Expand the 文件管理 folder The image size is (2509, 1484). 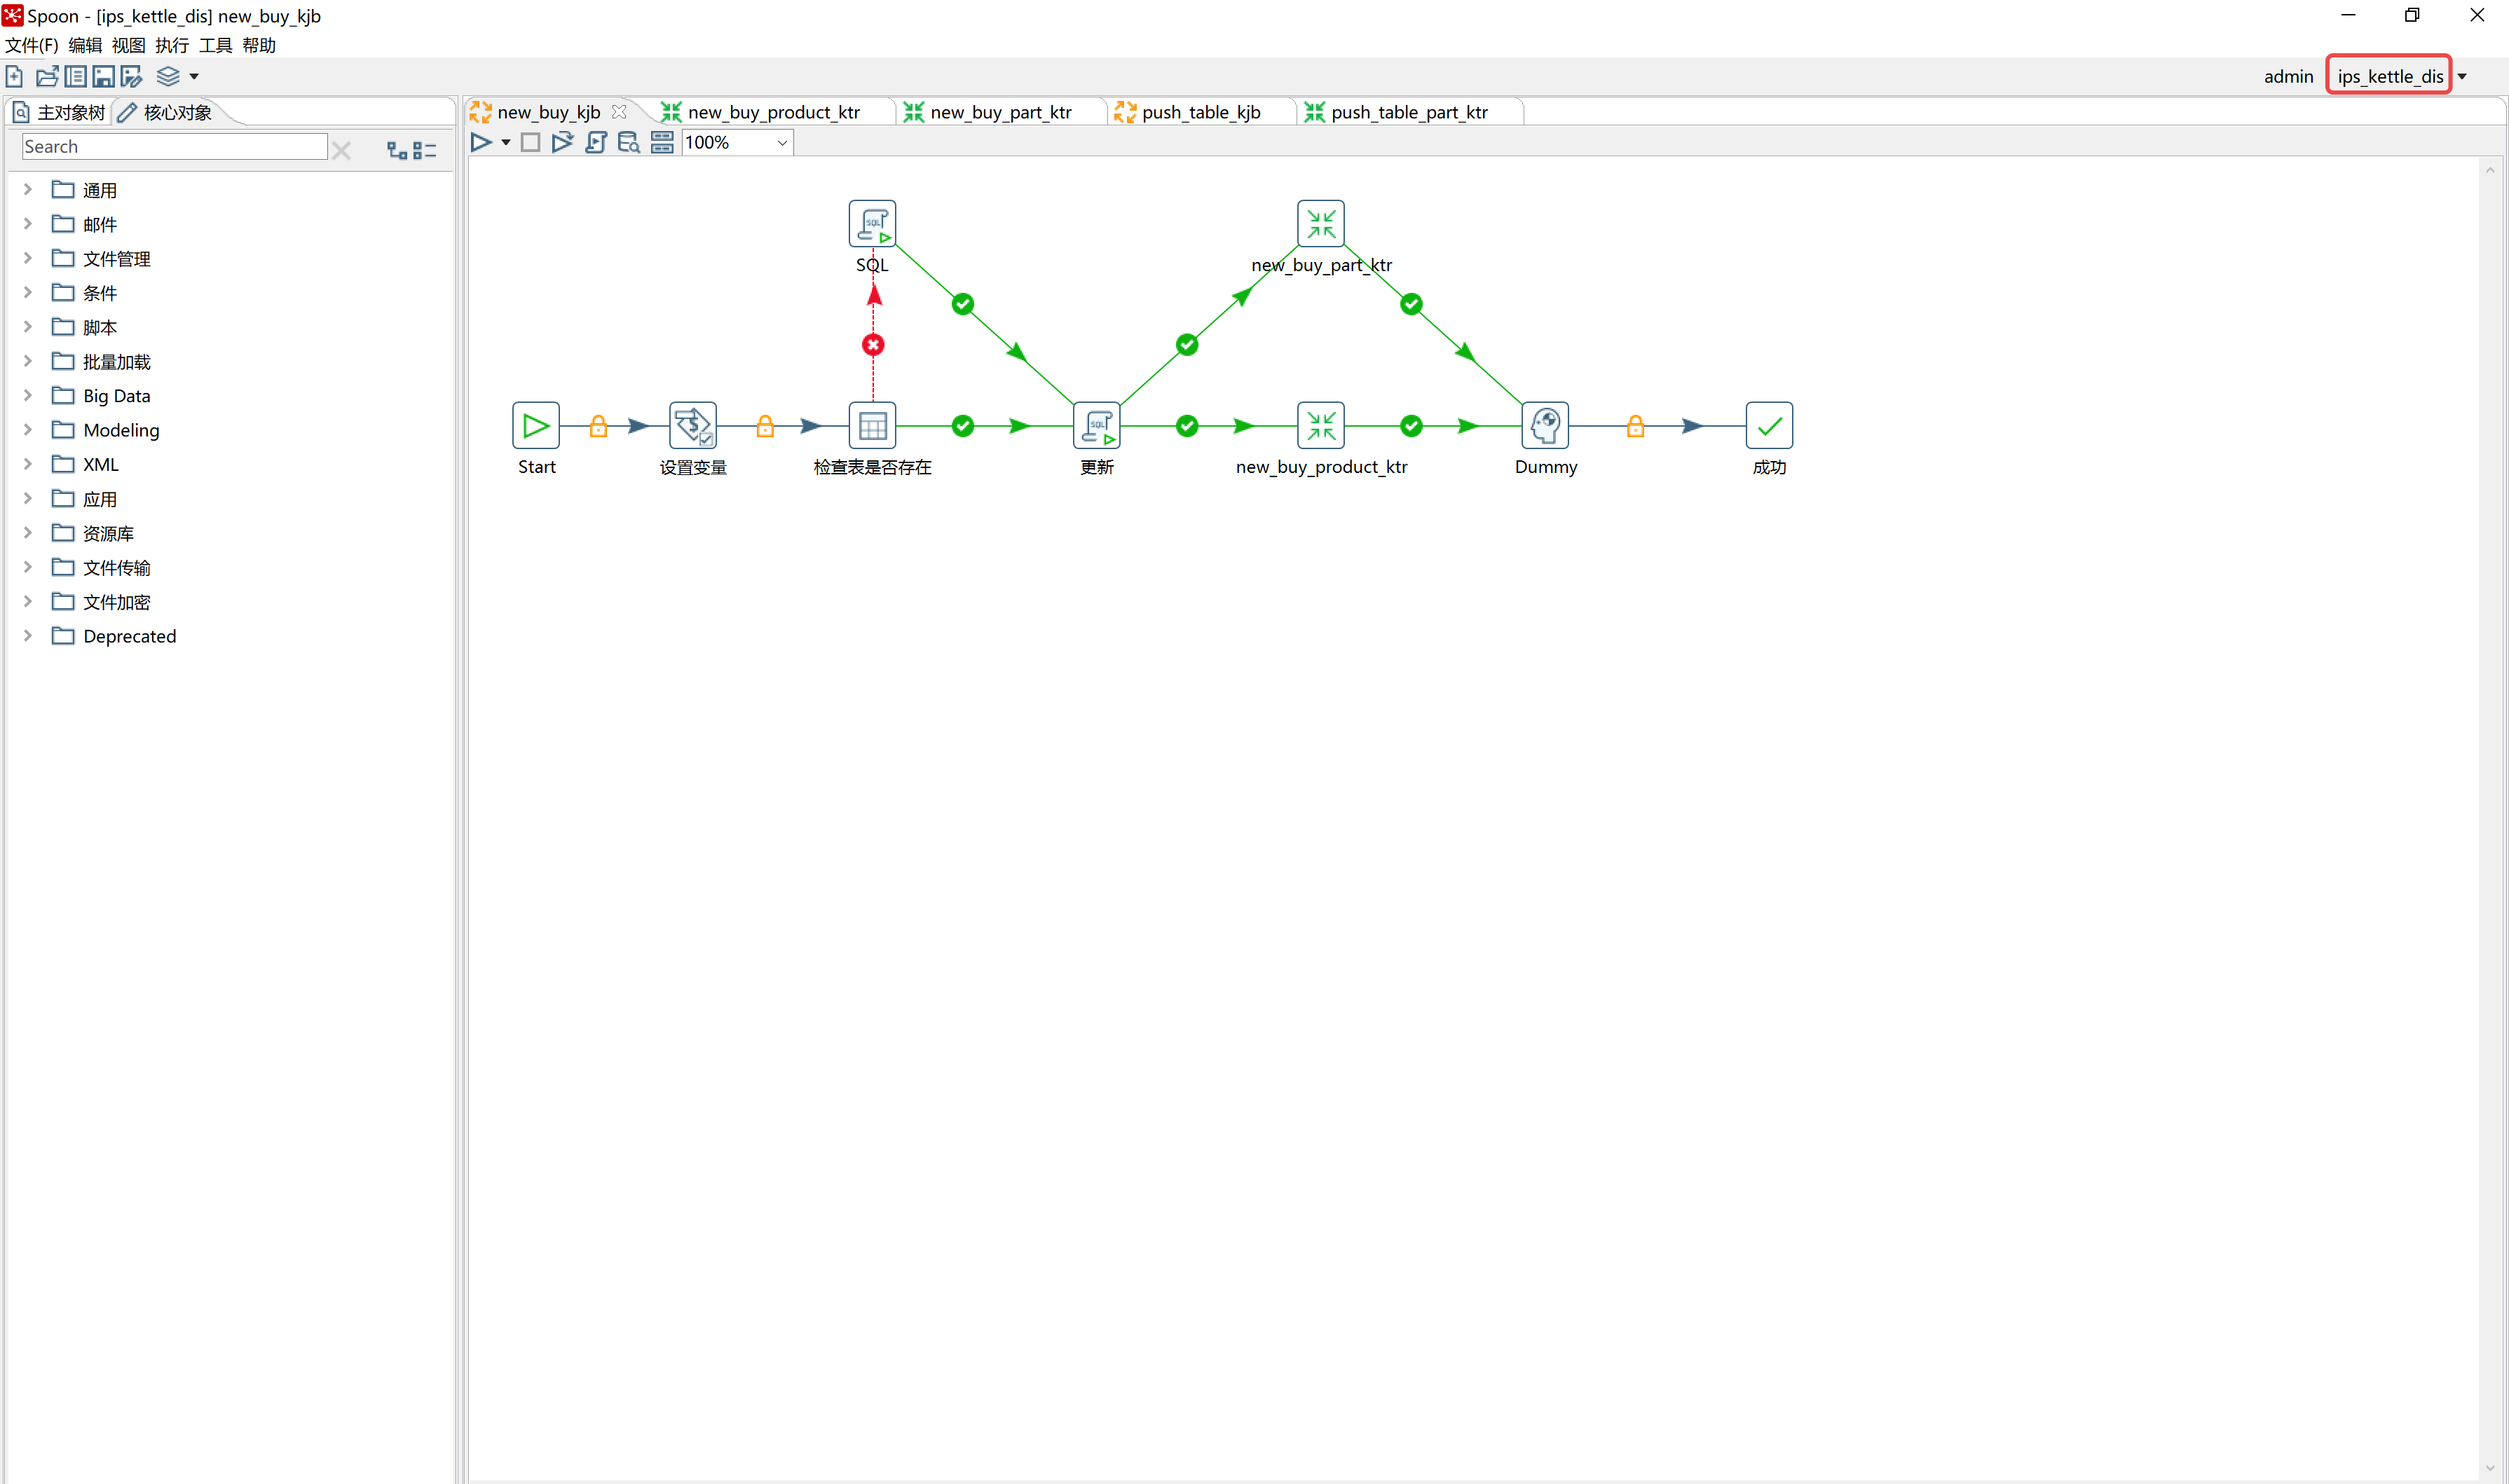tap(28, 258)
